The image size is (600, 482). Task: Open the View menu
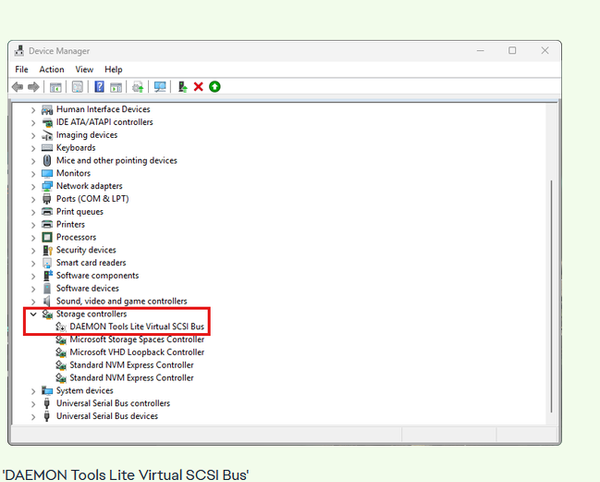(84, 69)
